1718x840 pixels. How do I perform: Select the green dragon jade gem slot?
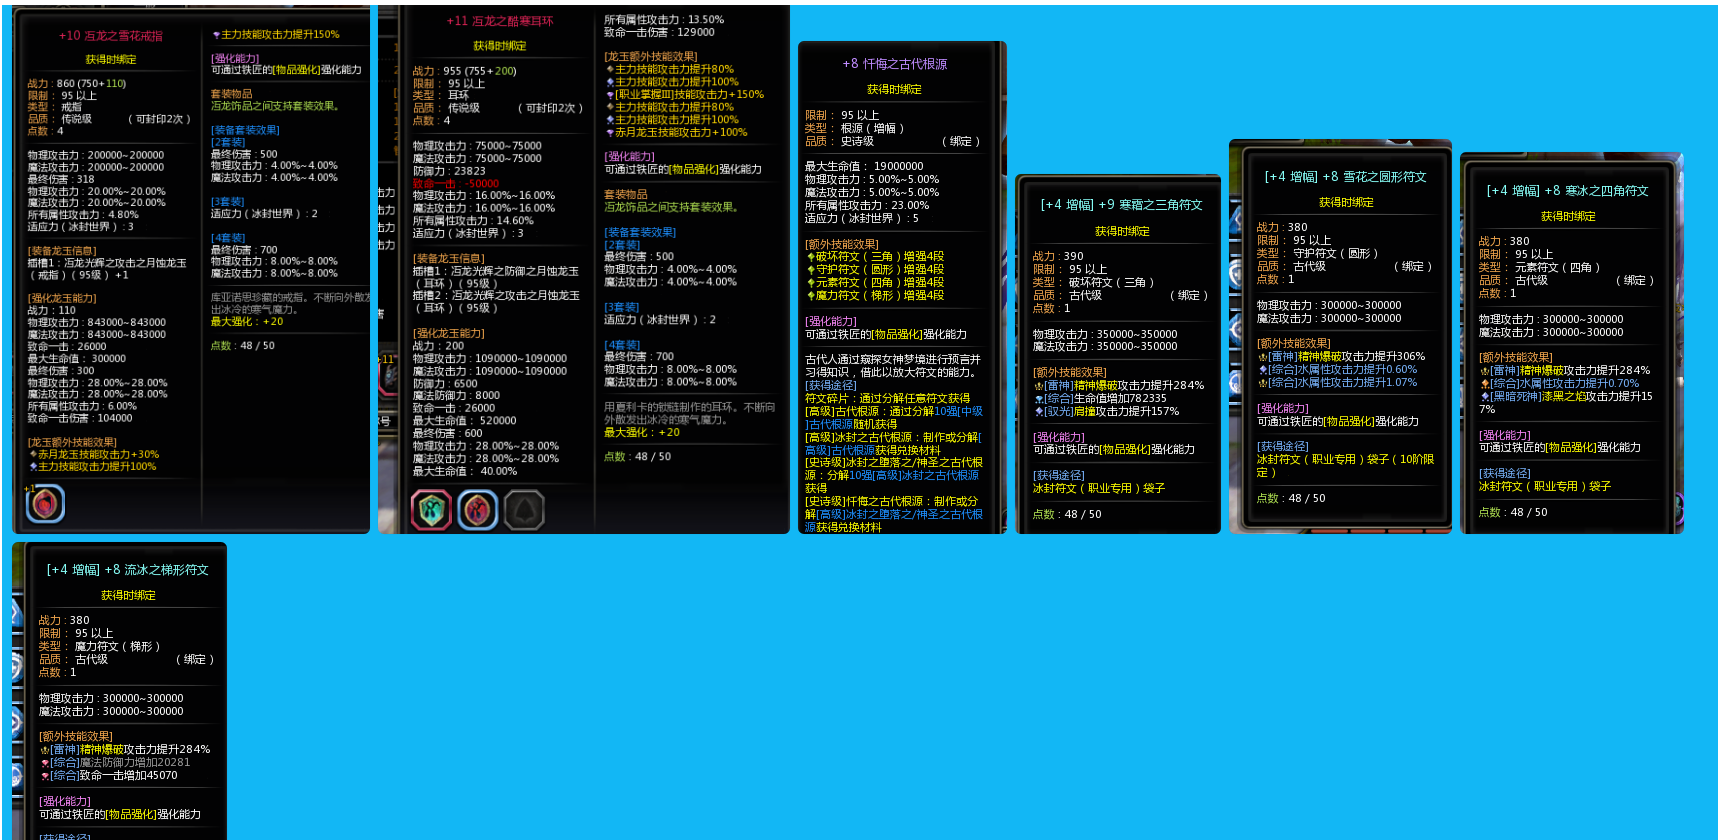(432, 510)
